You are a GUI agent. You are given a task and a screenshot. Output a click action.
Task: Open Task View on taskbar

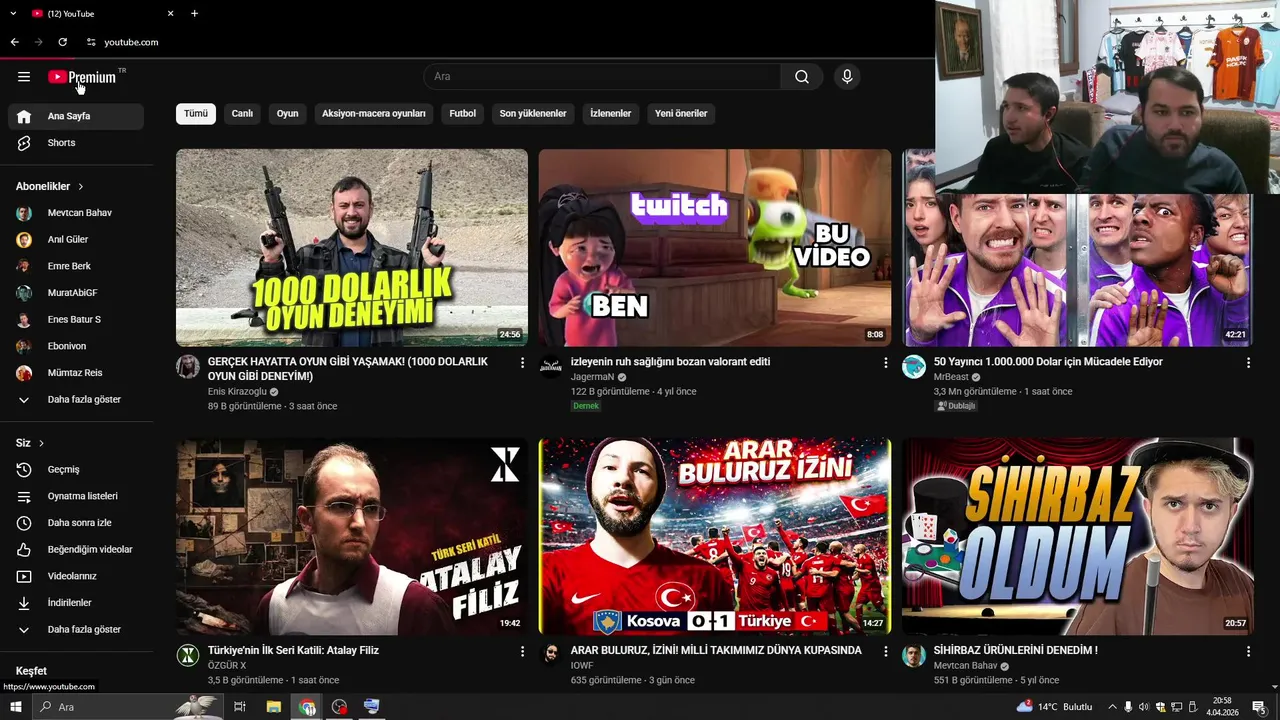click(x=240, y=707)
